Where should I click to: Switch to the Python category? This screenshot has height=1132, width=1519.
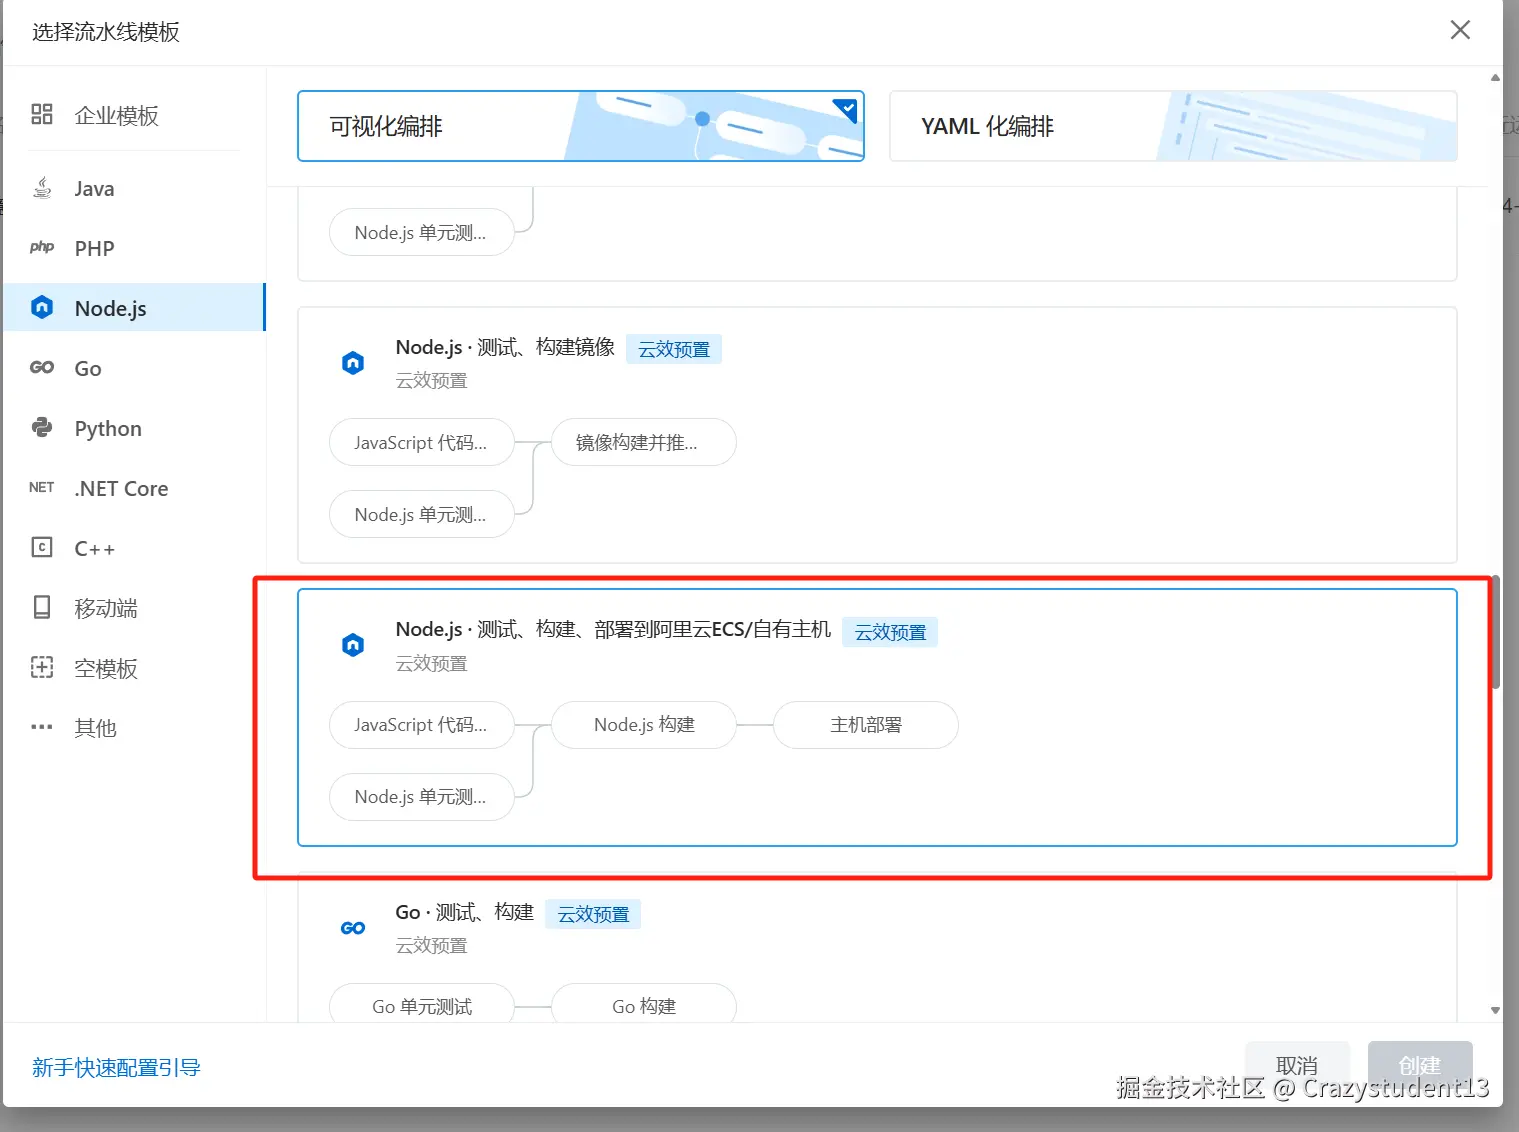[x=133, y=428]
